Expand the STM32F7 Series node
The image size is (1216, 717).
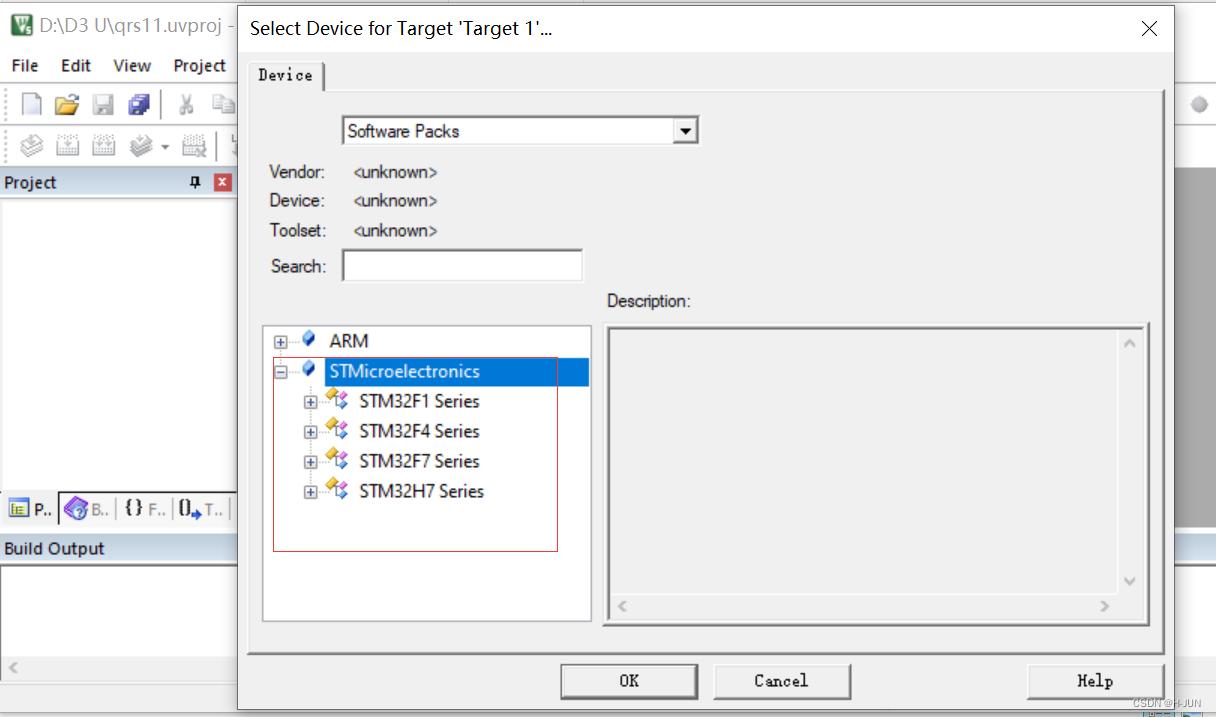[310, 462]
